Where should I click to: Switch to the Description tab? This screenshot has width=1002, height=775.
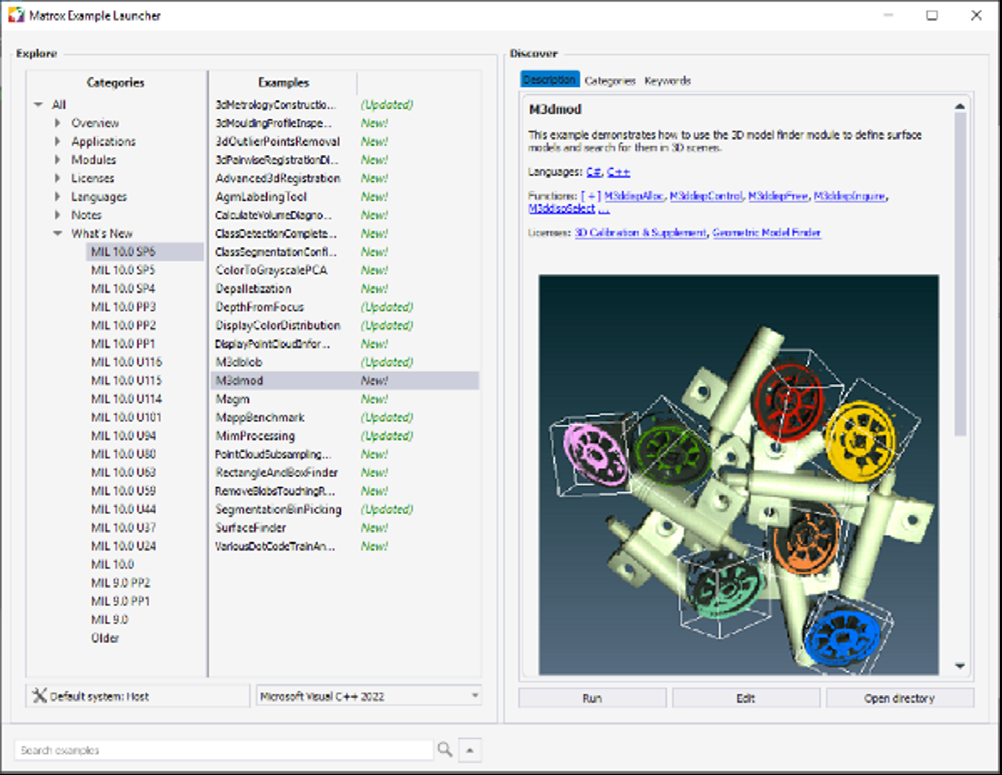550,80
